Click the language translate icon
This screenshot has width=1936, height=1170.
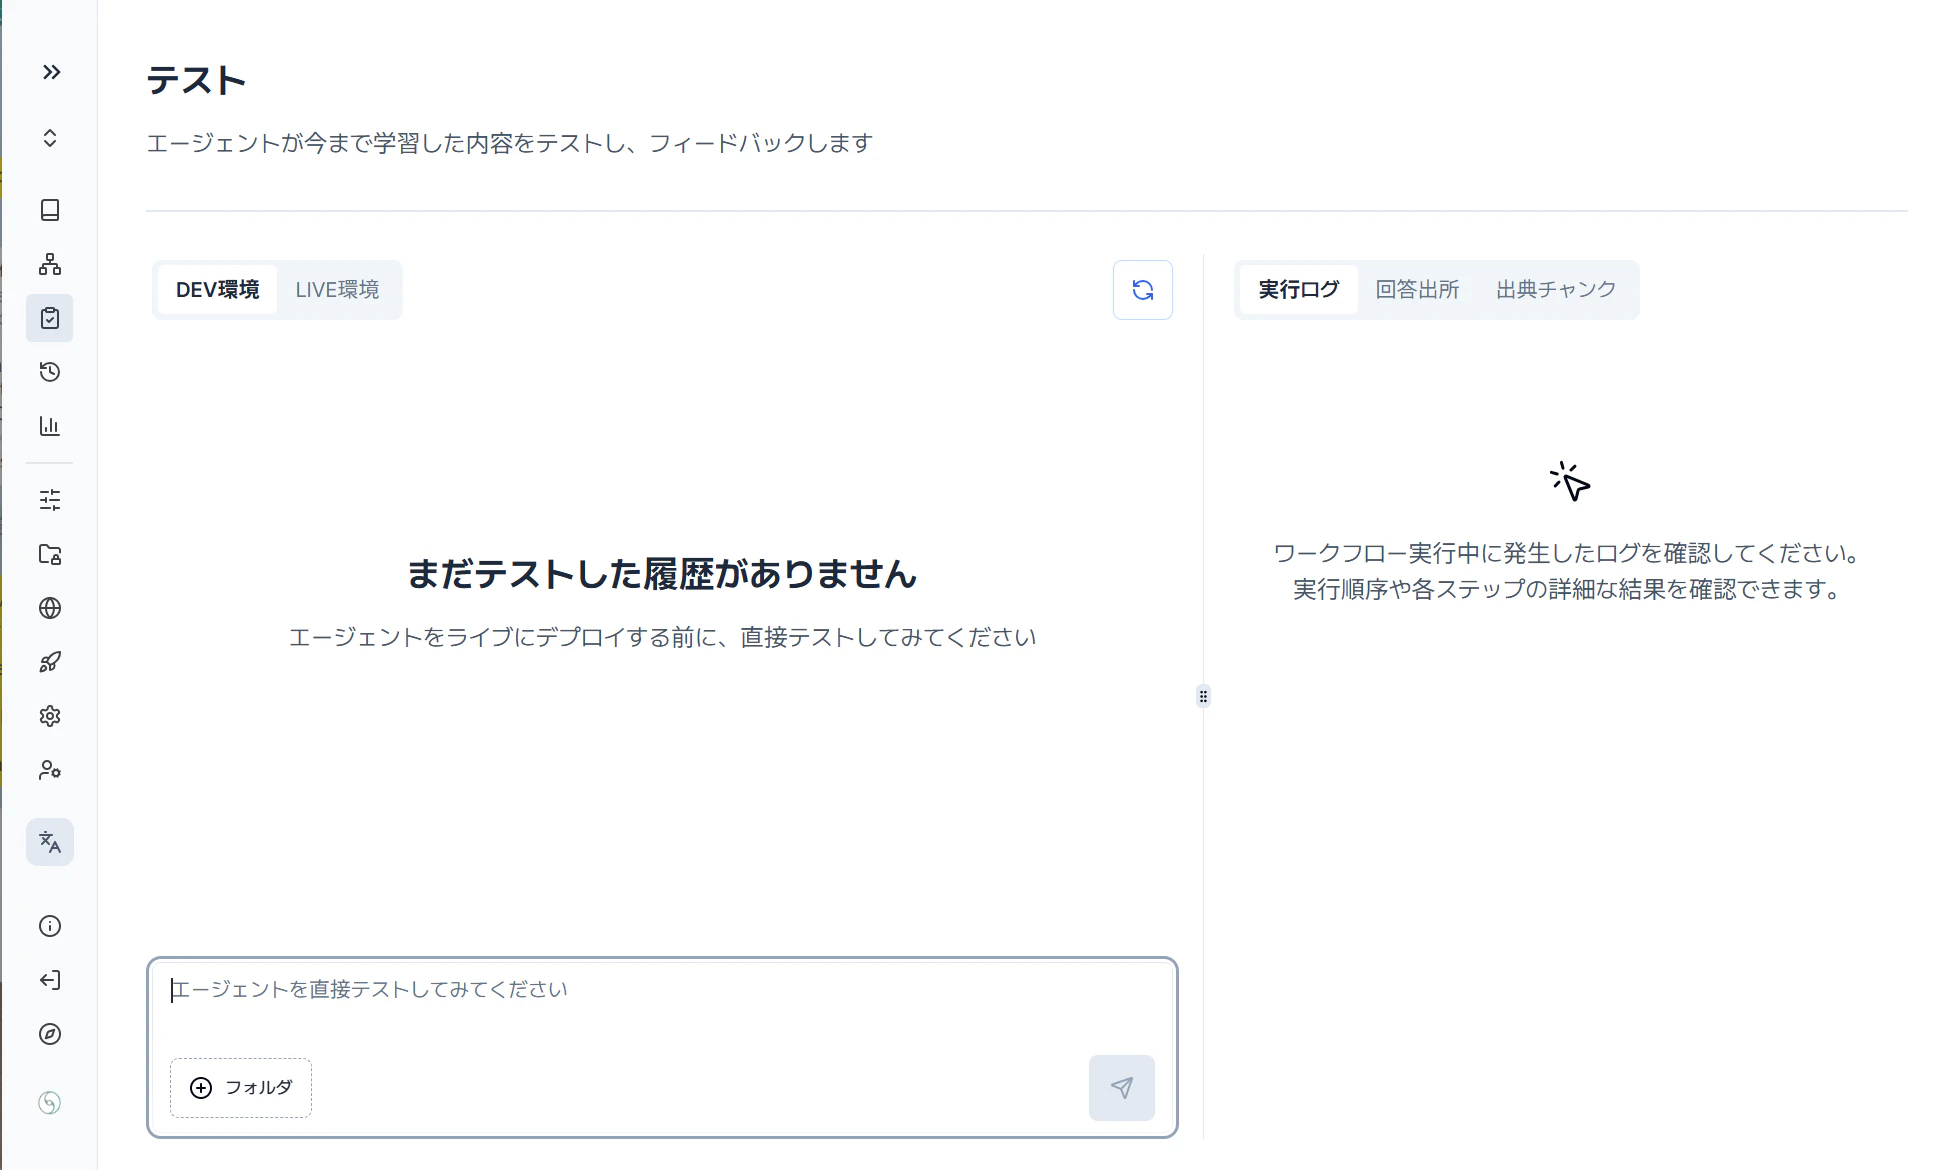[x=50, y=842]
